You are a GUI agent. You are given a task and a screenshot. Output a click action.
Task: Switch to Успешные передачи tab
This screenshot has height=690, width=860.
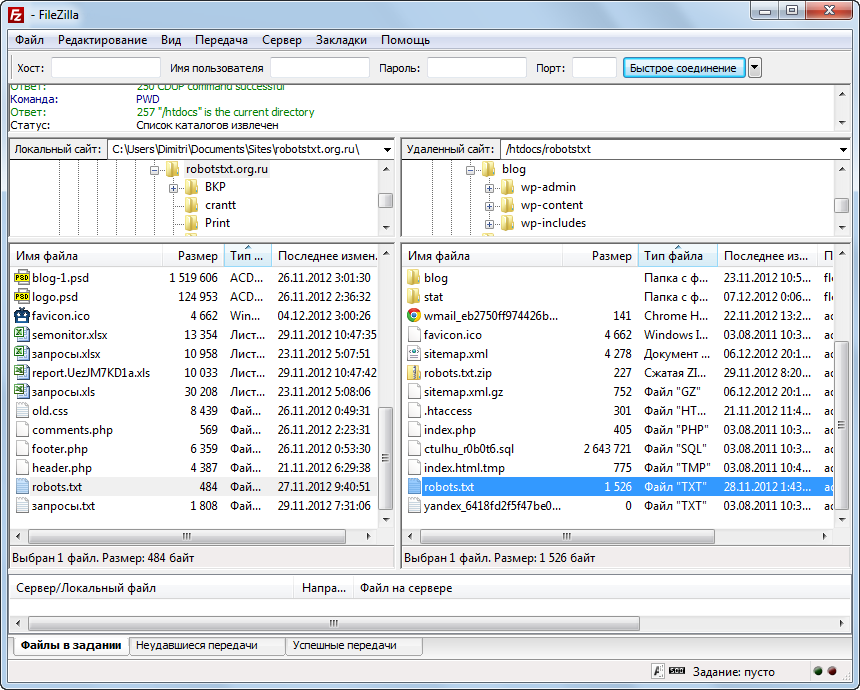[x=354, y=646]
